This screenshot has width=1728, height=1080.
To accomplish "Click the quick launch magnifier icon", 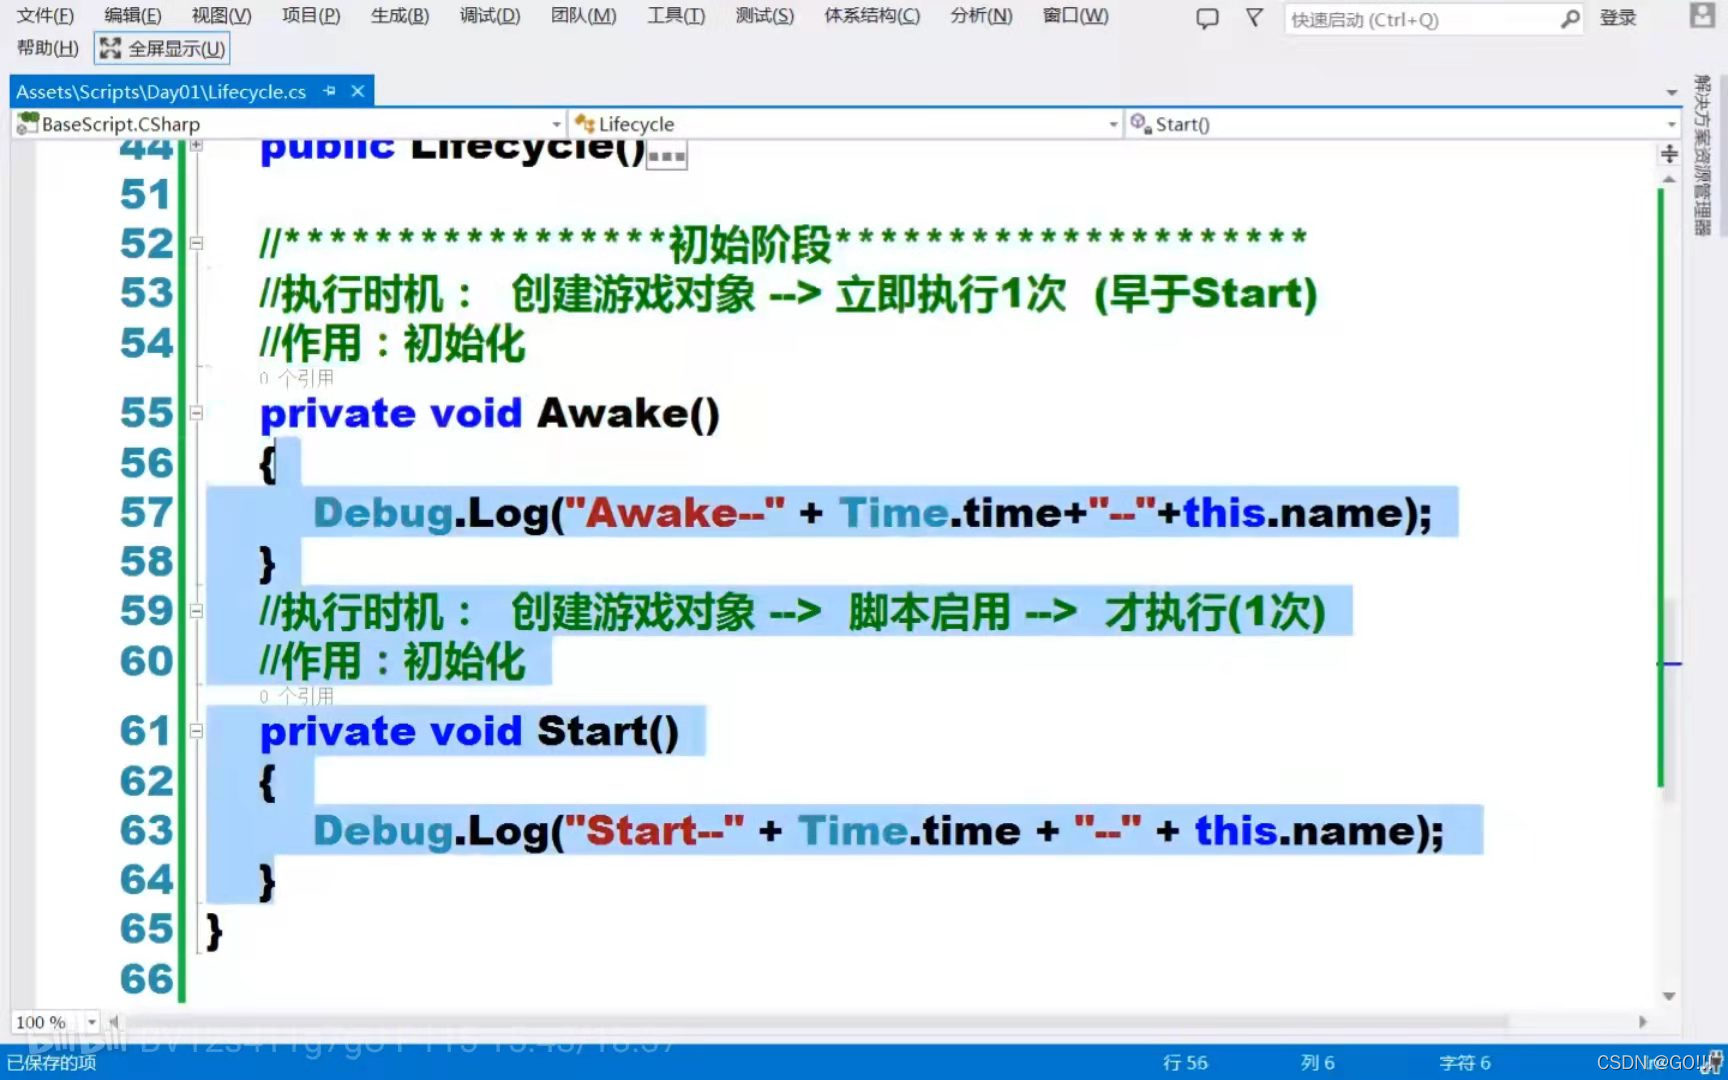I will [x=1570, y=19].
